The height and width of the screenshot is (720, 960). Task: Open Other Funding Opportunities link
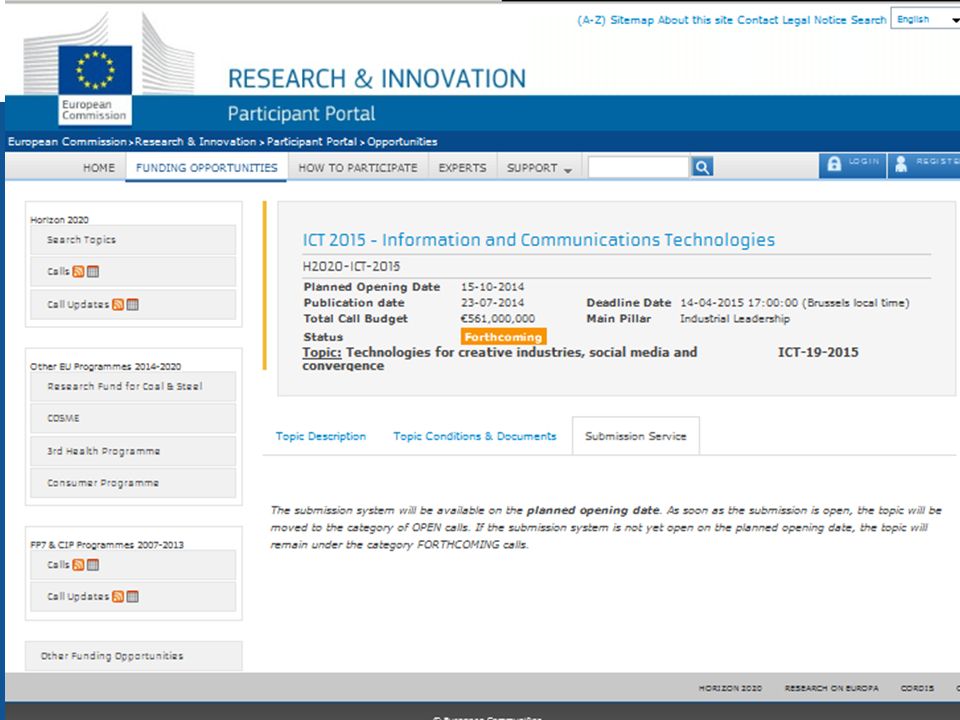[133, 656]
